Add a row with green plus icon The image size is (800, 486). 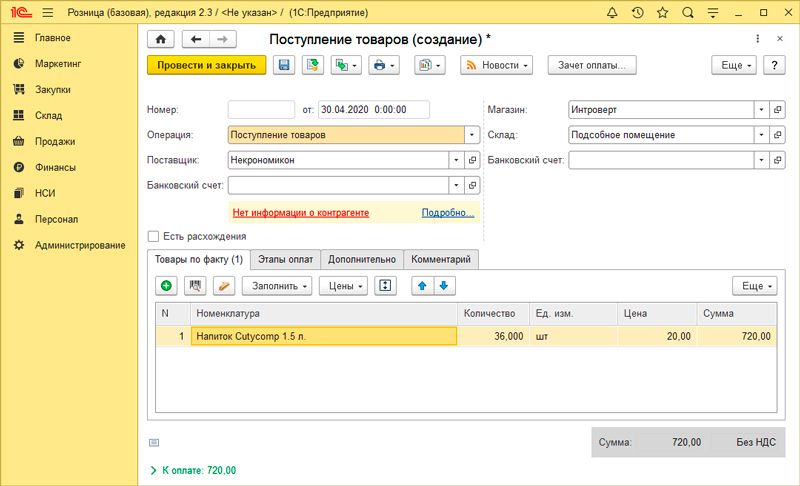pos(166,286)
